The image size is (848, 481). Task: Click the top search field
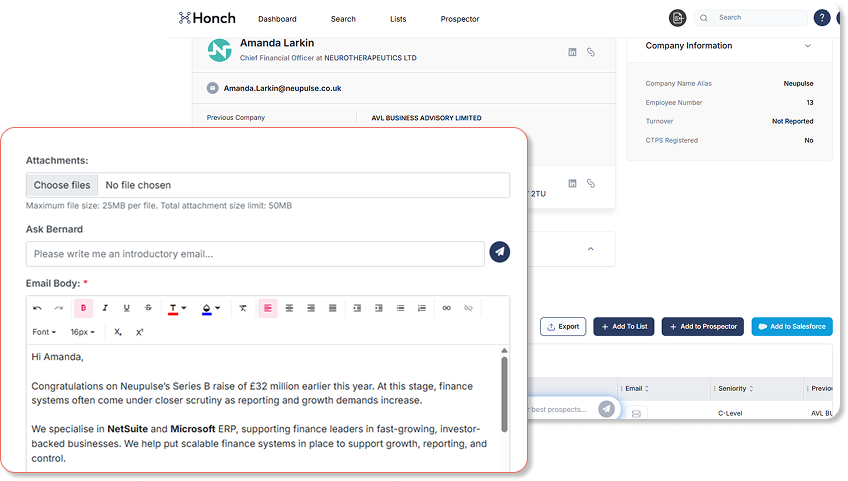751,18
